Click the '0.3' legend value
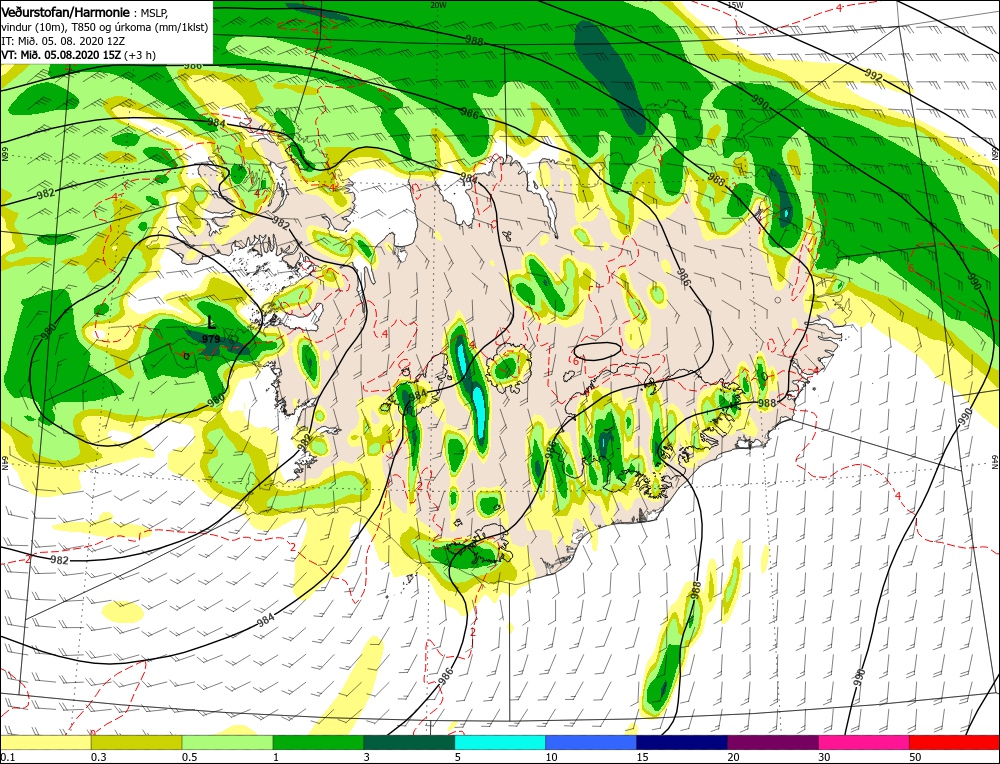1000x764 pixels. [98, 757]
